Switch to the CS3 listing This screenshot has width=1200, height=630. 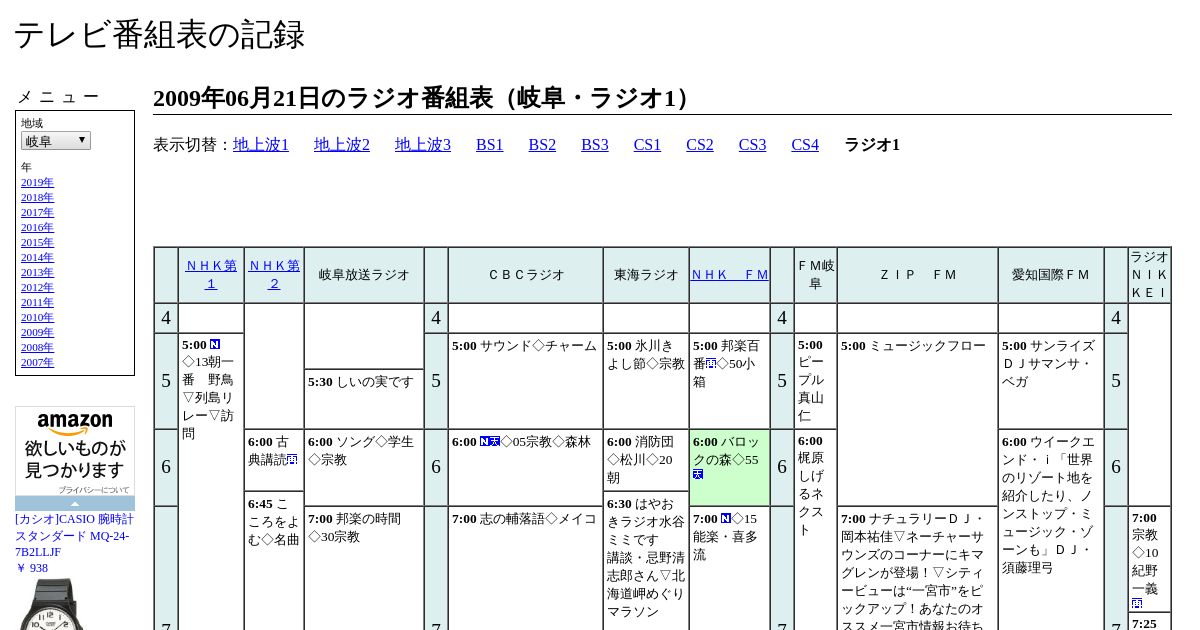tap(752, 145)
